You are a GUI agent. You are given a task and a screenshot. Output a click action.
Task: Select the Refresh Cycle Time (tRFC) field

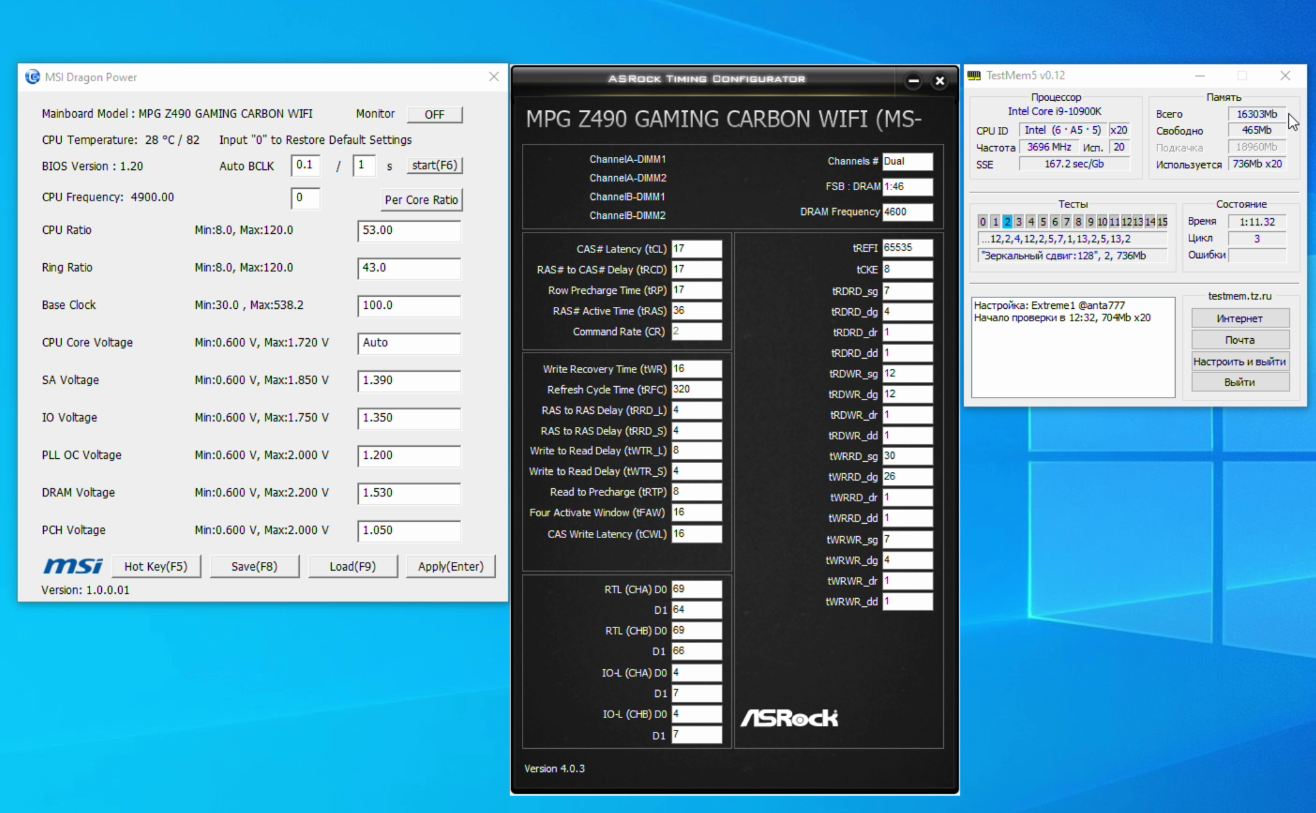click(696, 390)
